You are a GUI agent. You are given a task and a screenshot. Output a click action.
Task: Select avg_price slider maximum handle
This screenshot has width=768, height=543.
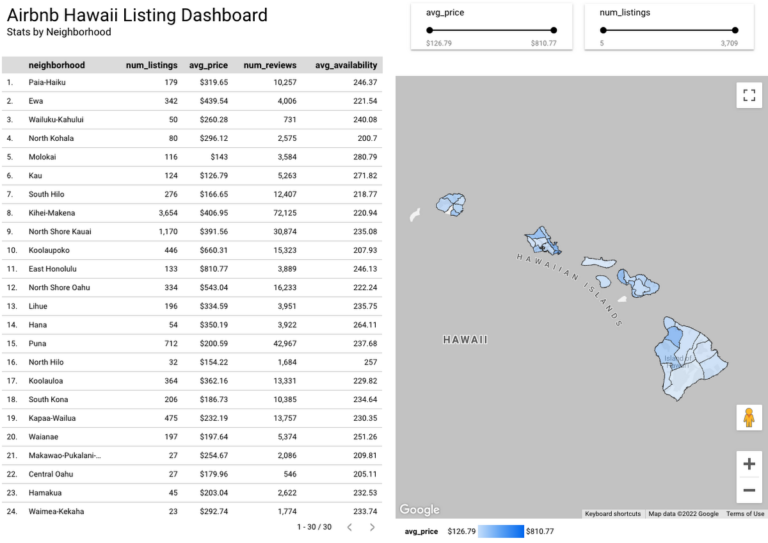pyautogui.click(x=553, y=30)
